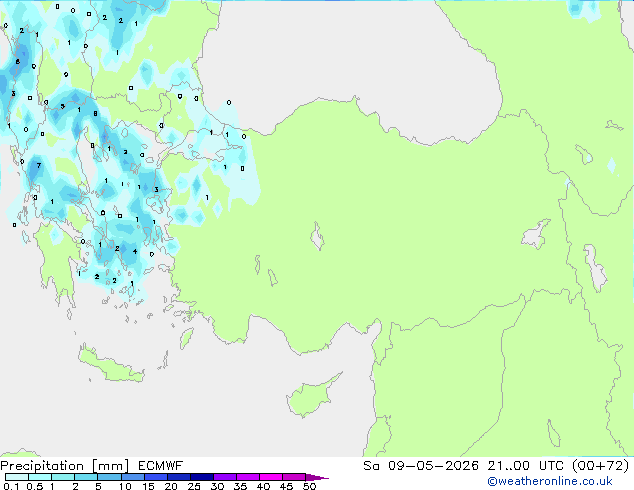Click the legend value '0.5'

click(x=35, y=486)
